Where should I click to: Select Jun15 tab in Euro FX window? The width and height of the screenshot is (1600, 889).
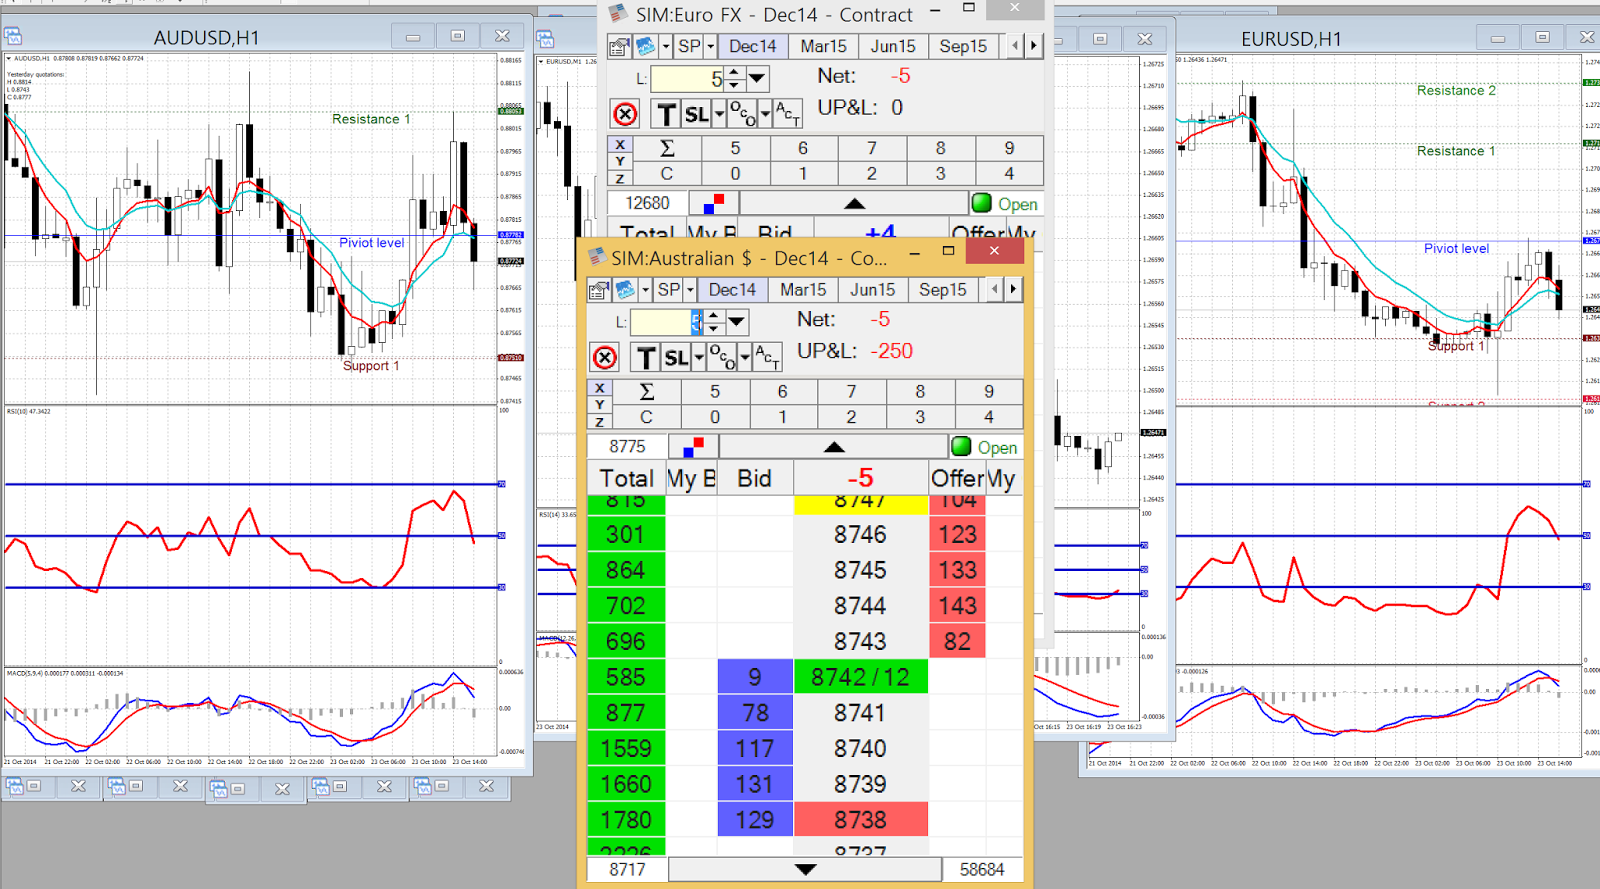893,46
